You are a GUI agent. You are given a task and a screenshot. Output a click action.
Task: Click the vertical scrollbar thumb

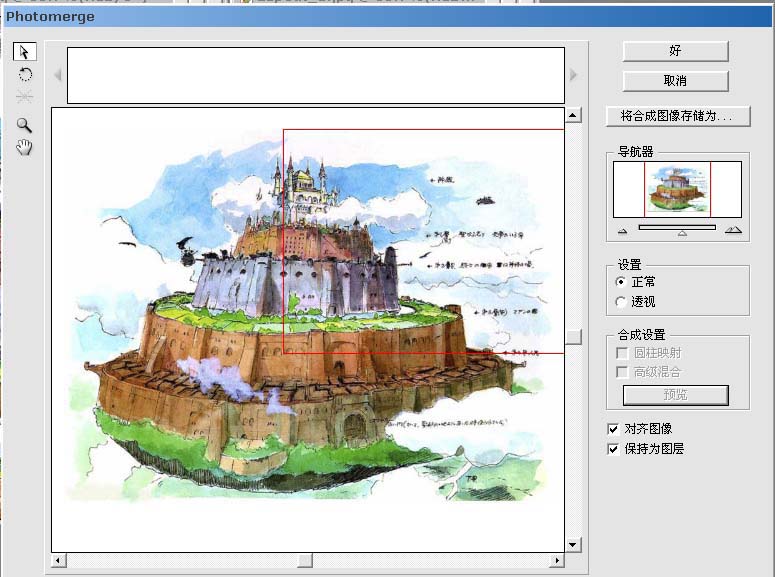(x=573, y=337)
